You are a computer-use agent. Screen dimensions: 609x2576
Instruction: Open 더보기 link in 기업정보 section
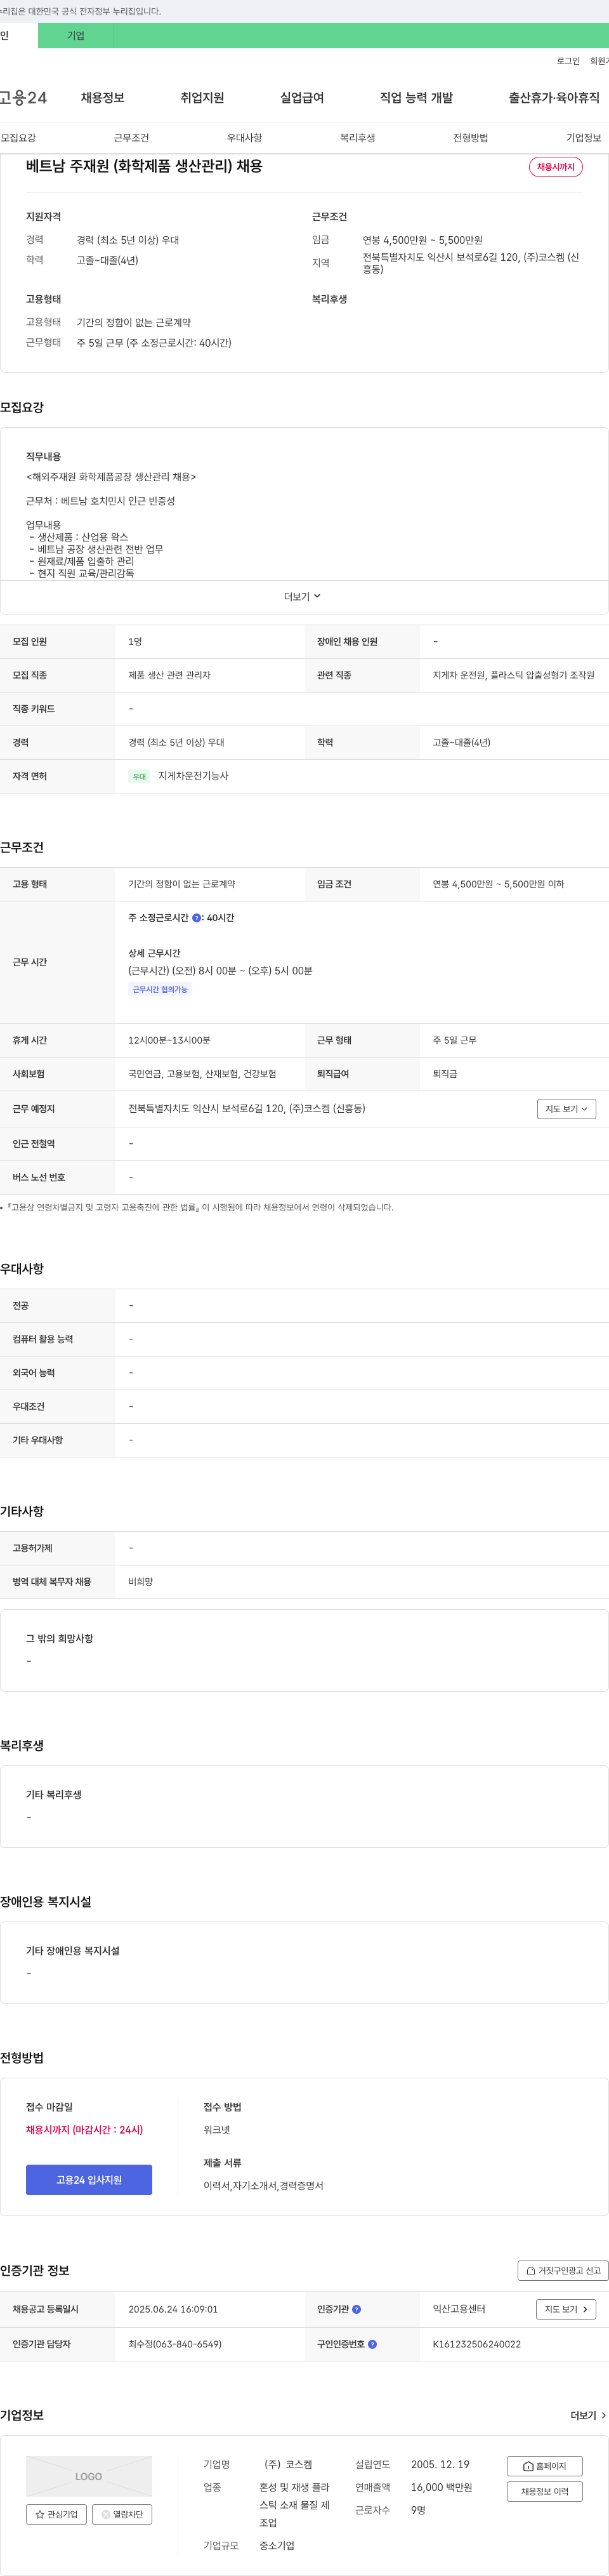(588, 2415)
